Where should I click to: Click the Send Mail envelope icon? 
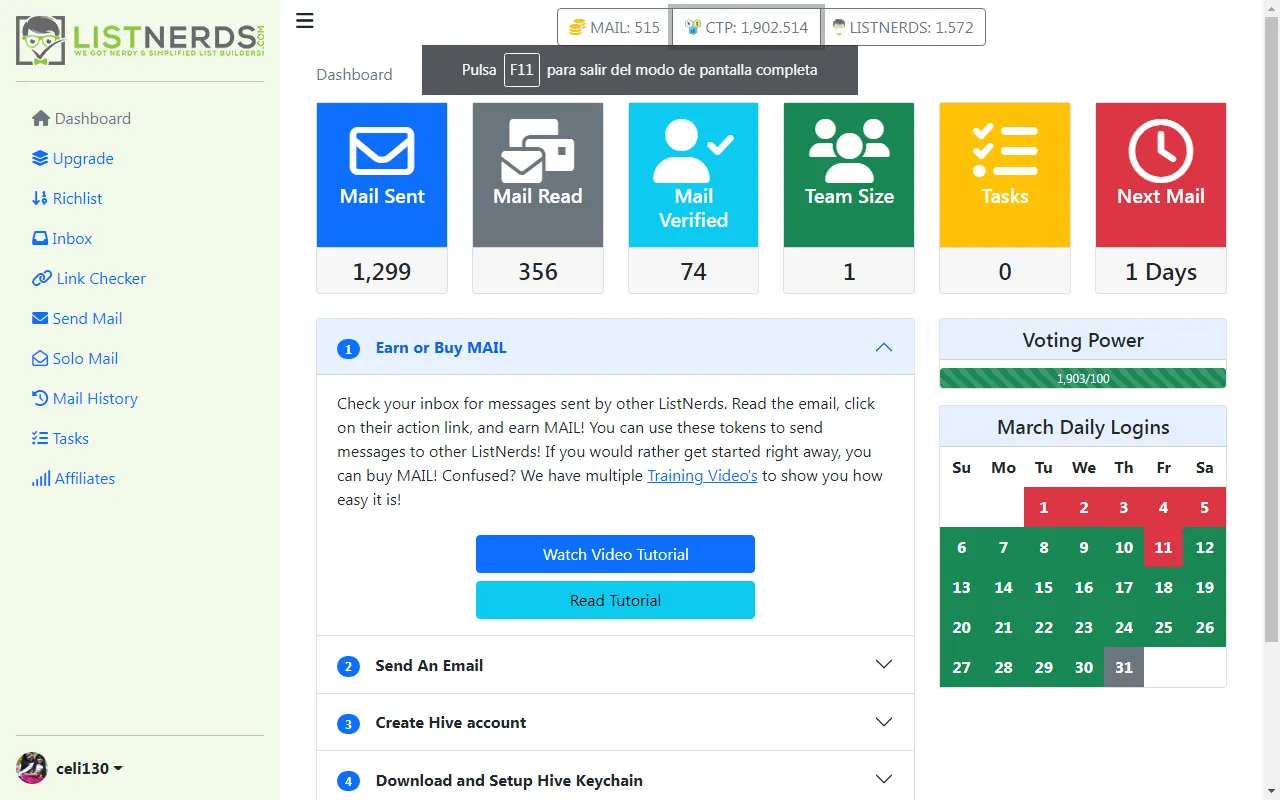tap(40, 318)
